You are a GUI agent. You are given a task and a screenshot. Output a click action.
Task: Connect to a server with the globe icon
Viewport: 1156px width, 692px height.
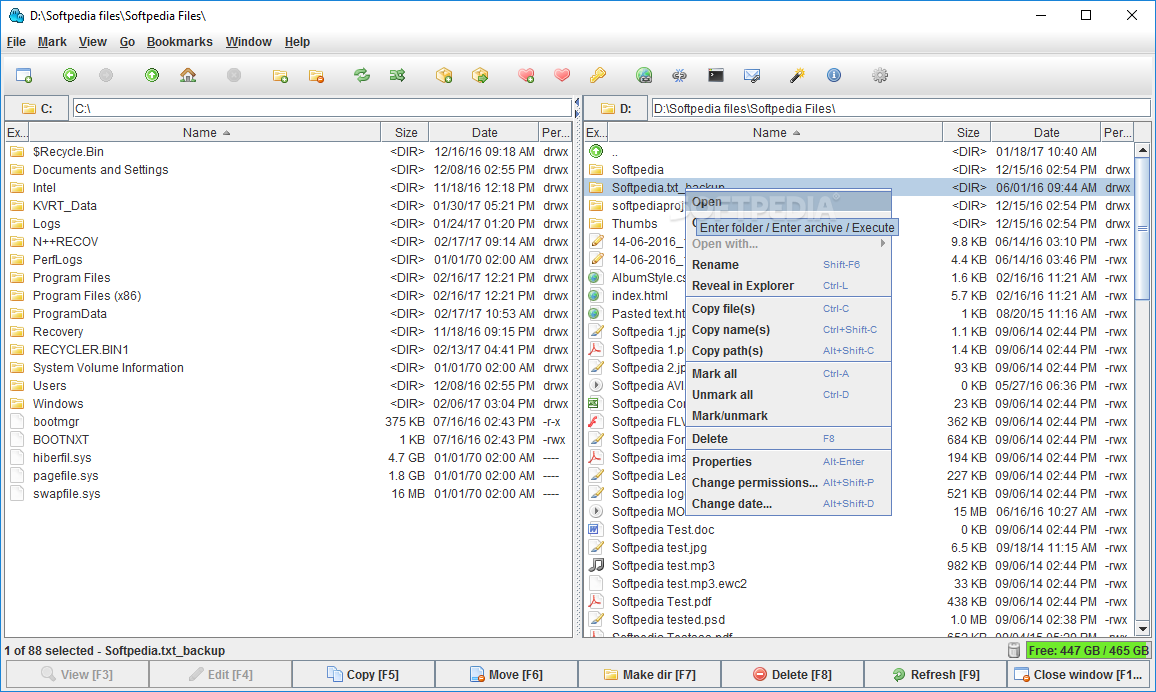point(644,75)
